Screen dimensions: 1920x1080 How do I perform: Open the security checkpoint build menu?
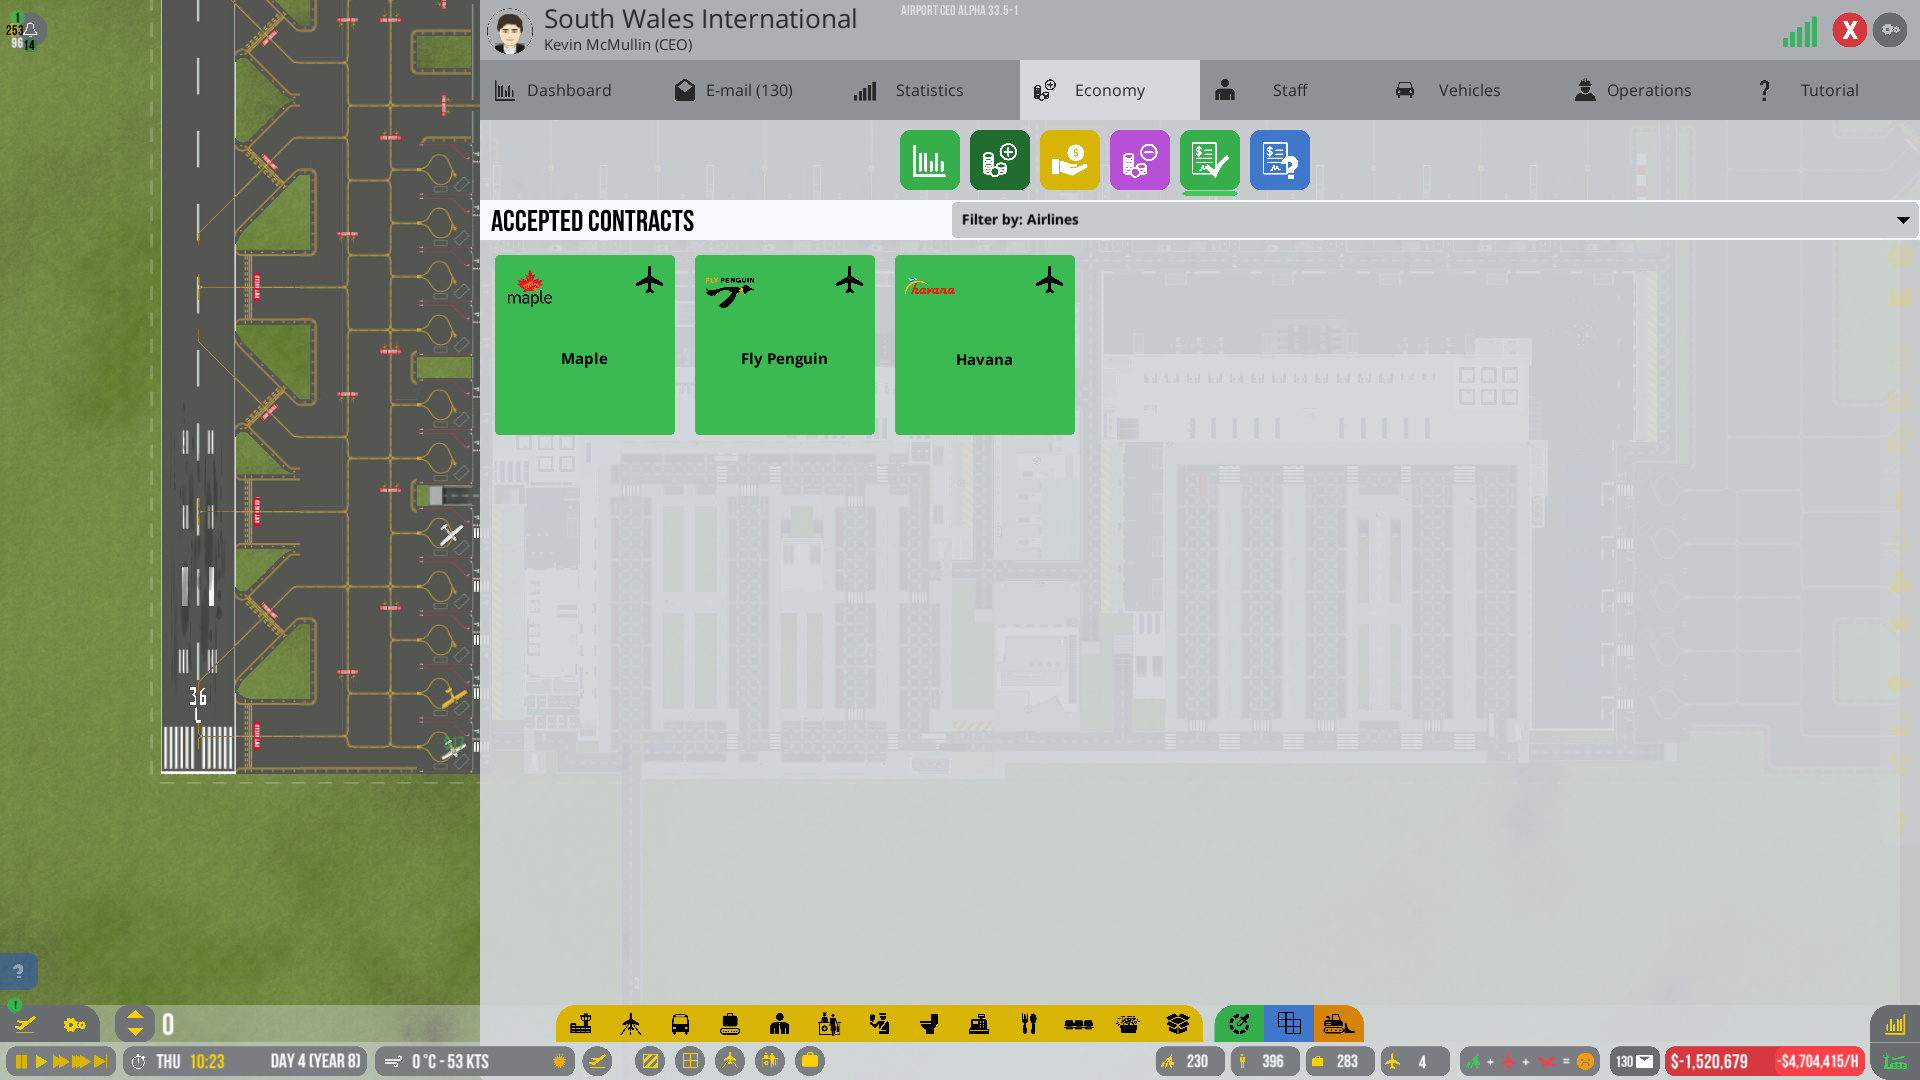click(x=880, y=1024)
